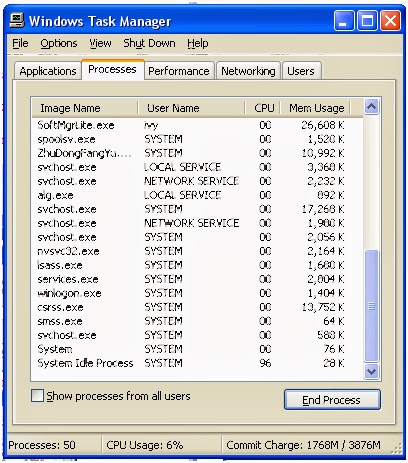The height and width of the screenshot is (463, 408).
Task: Open the File menu
Action: (20, 43)
